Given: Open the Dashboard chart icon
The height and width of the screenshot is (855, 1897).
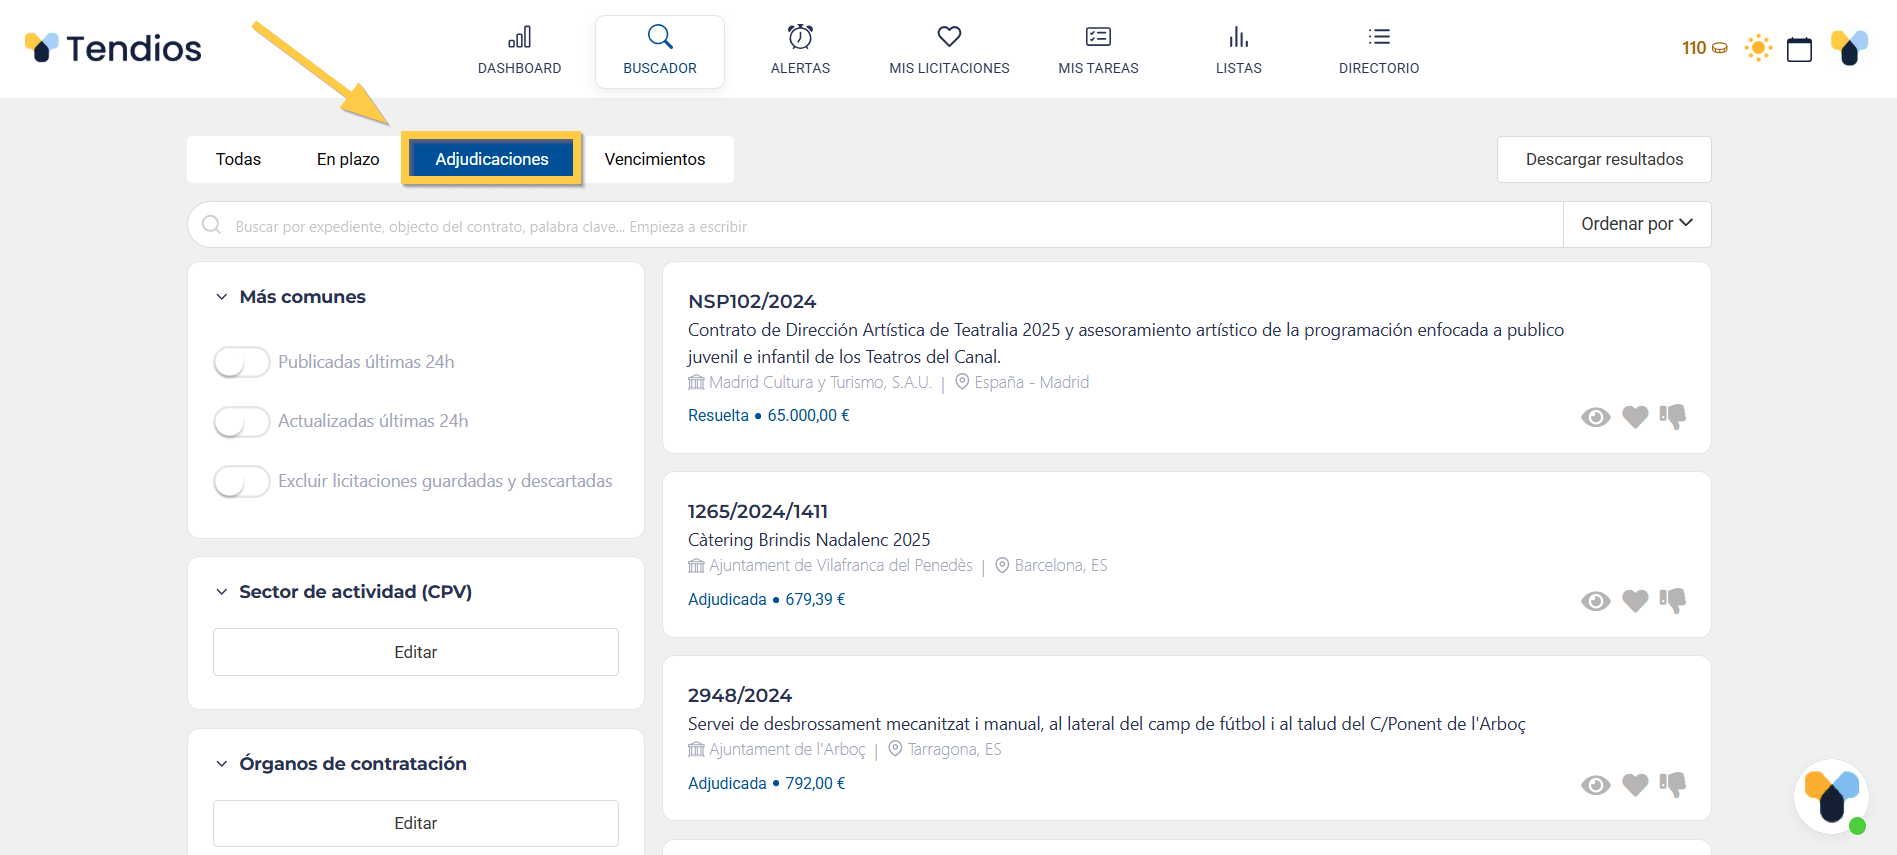Looking at the screenshot, I should 519,38.
